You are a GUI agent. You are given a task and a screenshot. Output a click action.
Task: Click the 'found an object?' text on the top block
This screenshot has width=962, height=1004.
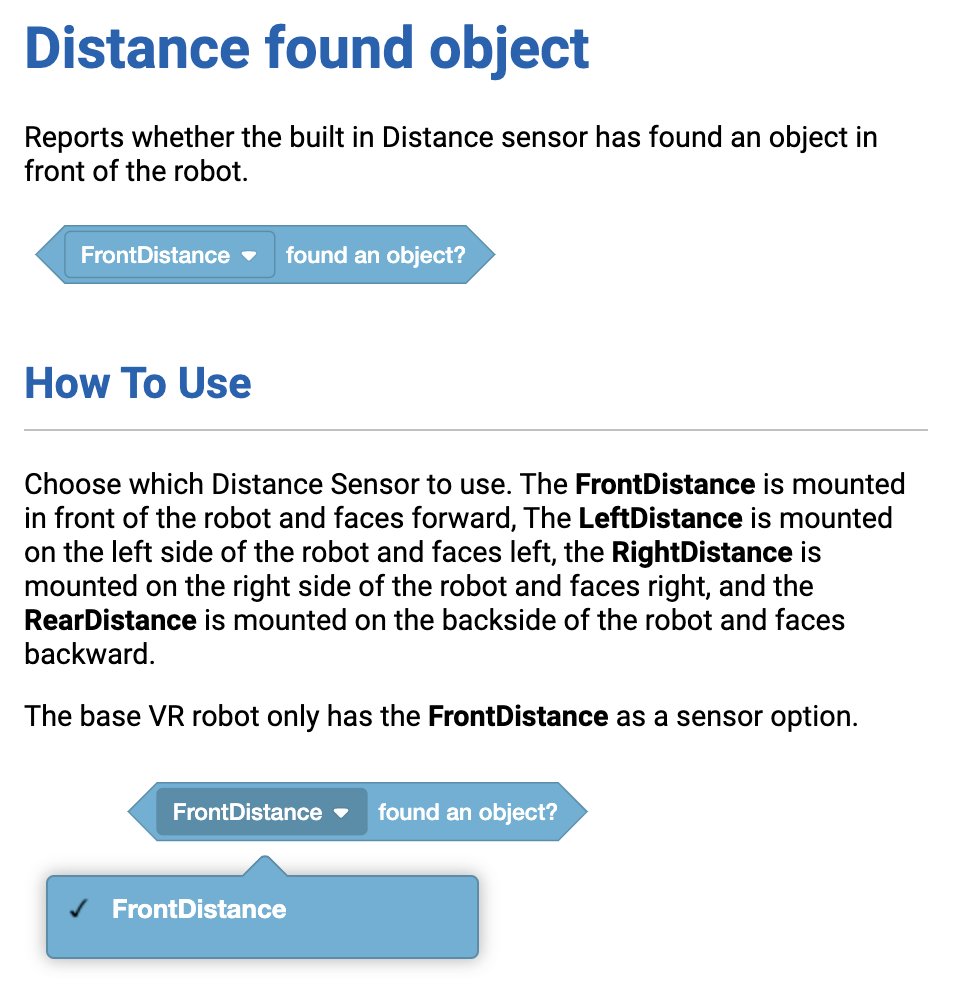[x=374, y=255]
